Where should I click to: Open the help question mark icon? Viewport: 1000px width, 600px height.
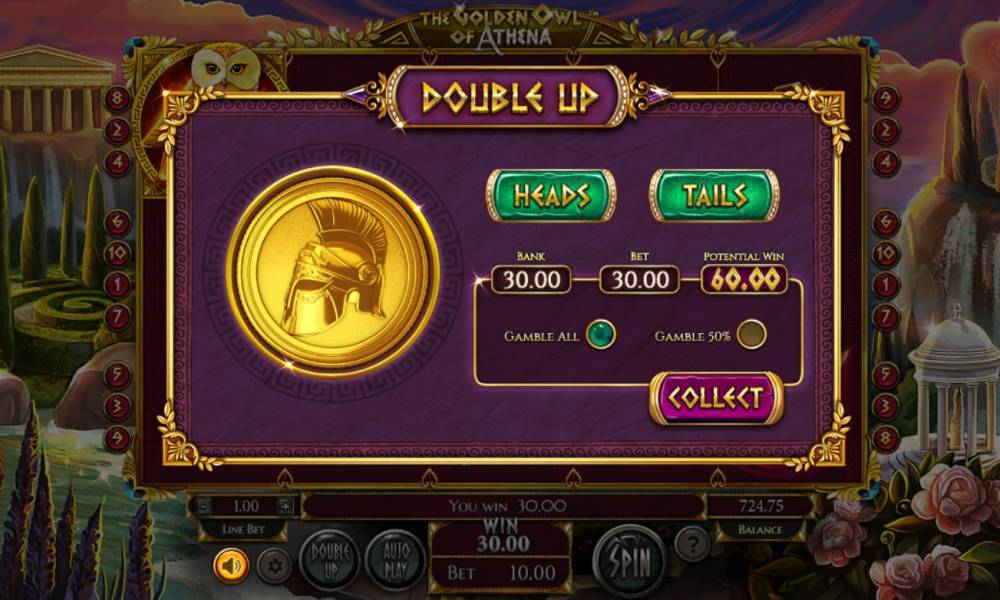[692, 544]
